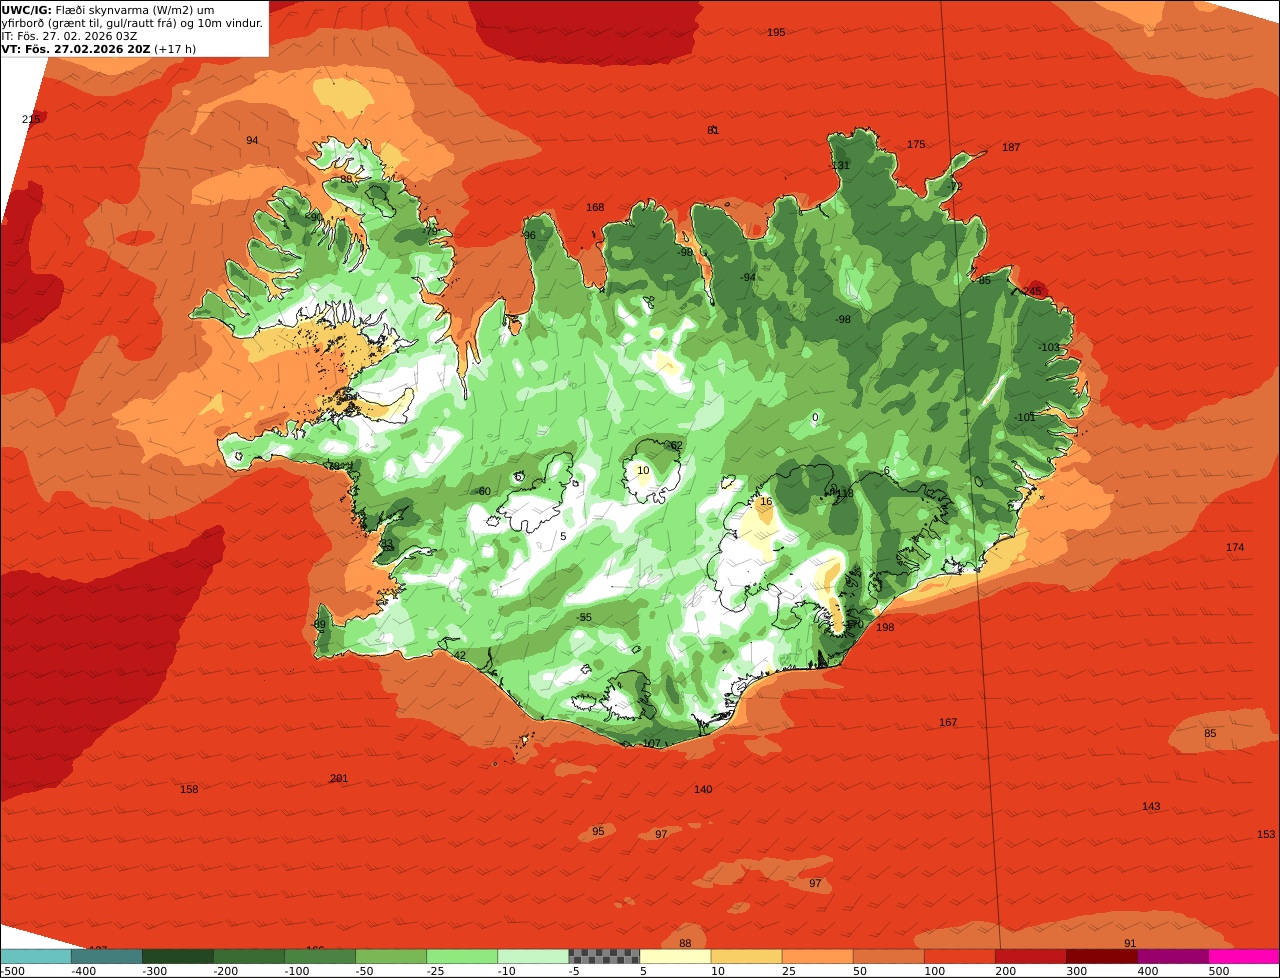The image size is (1280, 978).
Task: Click the 200 to 300 red legend swatch
Action: pos(1030,956)
